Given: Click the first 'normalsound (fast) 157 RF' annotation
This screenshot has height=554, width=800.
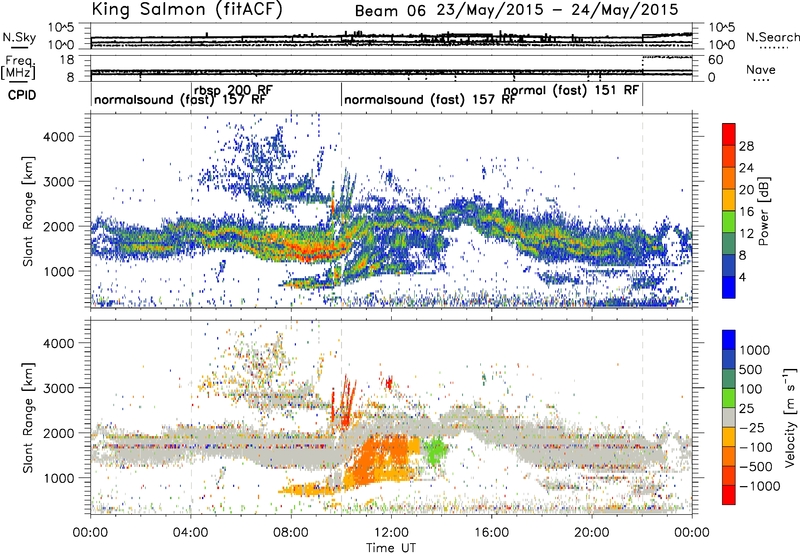Looking at the screenshot, I should click(x=180, y=99).
